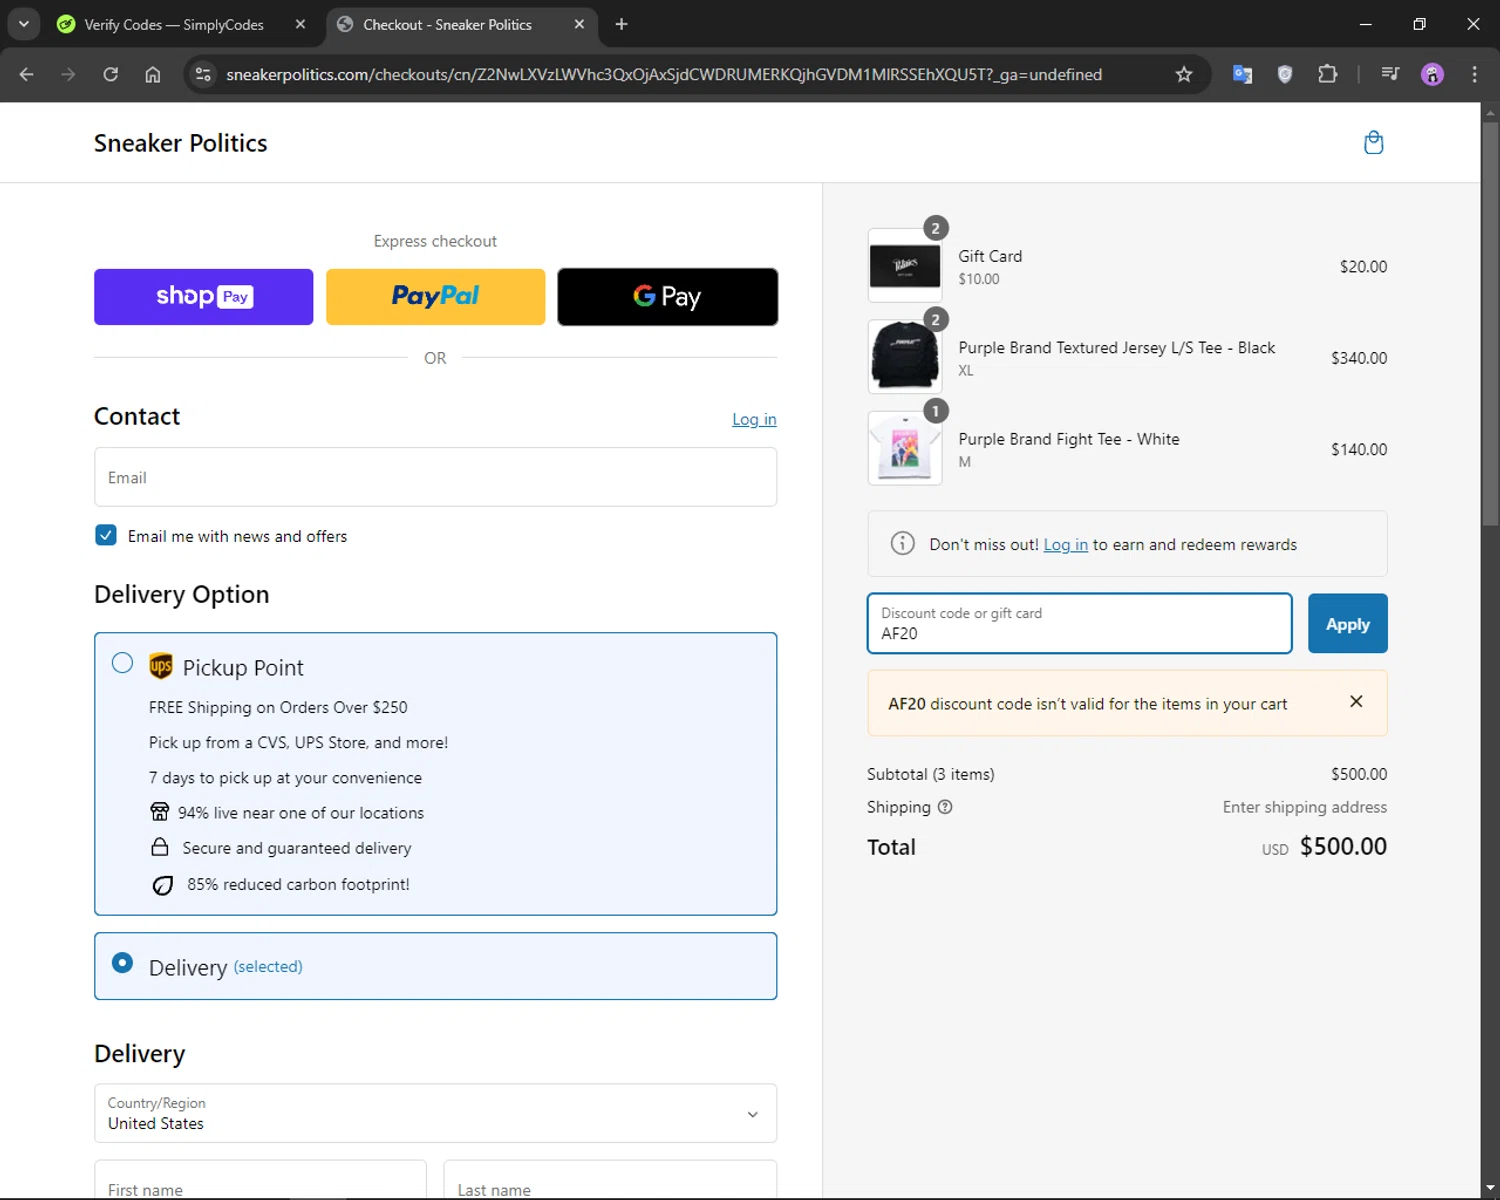Open the Chrome three-dot menu

click(x=1474, y=74)
